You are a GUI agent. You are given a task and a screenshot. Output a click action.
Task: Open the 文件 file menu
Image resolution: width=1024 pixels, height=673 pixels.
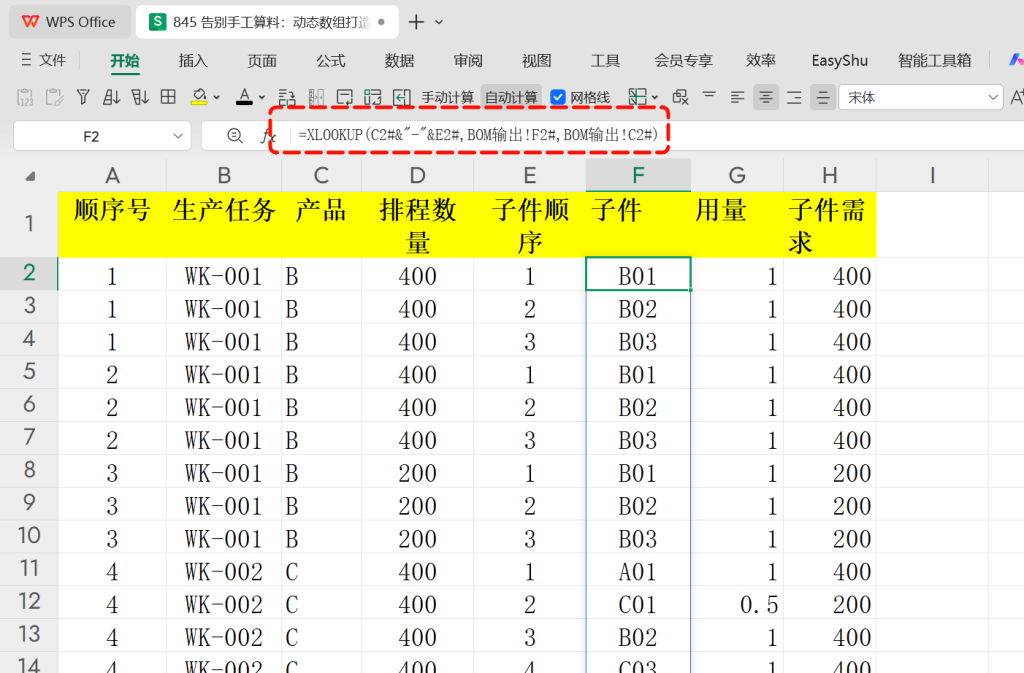click(x=43, y=60)
